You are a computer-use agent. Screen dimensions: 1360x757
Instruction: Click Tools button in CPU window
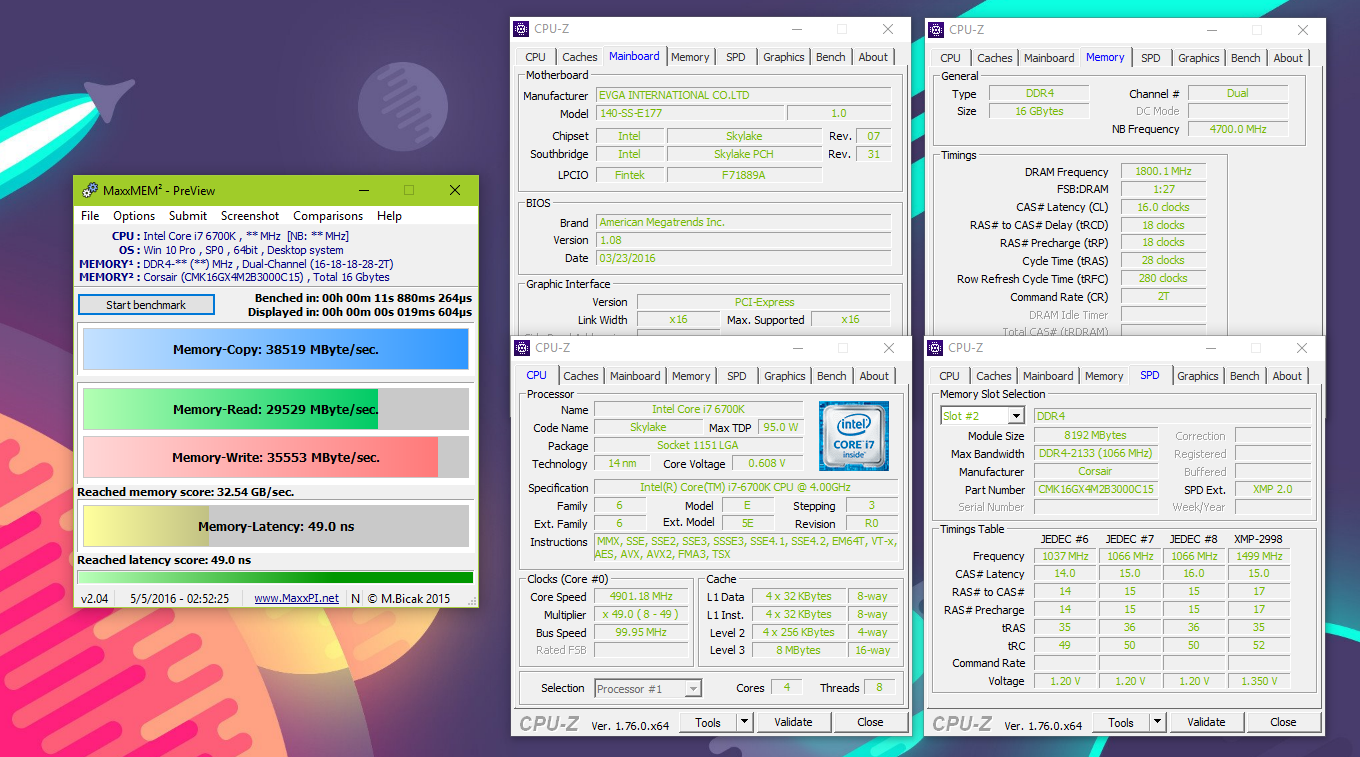pos(708,722)
